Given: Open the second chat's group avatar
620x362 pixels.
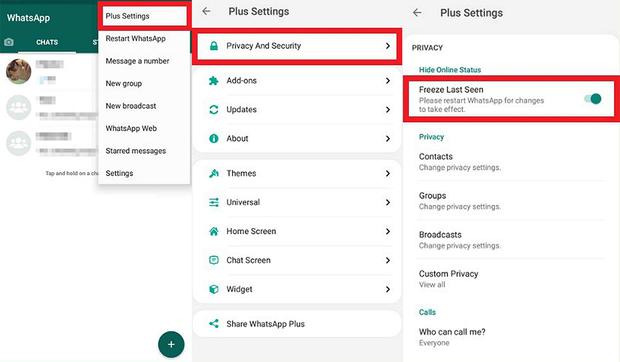Looking at the screenshot, I should (19, 107).
